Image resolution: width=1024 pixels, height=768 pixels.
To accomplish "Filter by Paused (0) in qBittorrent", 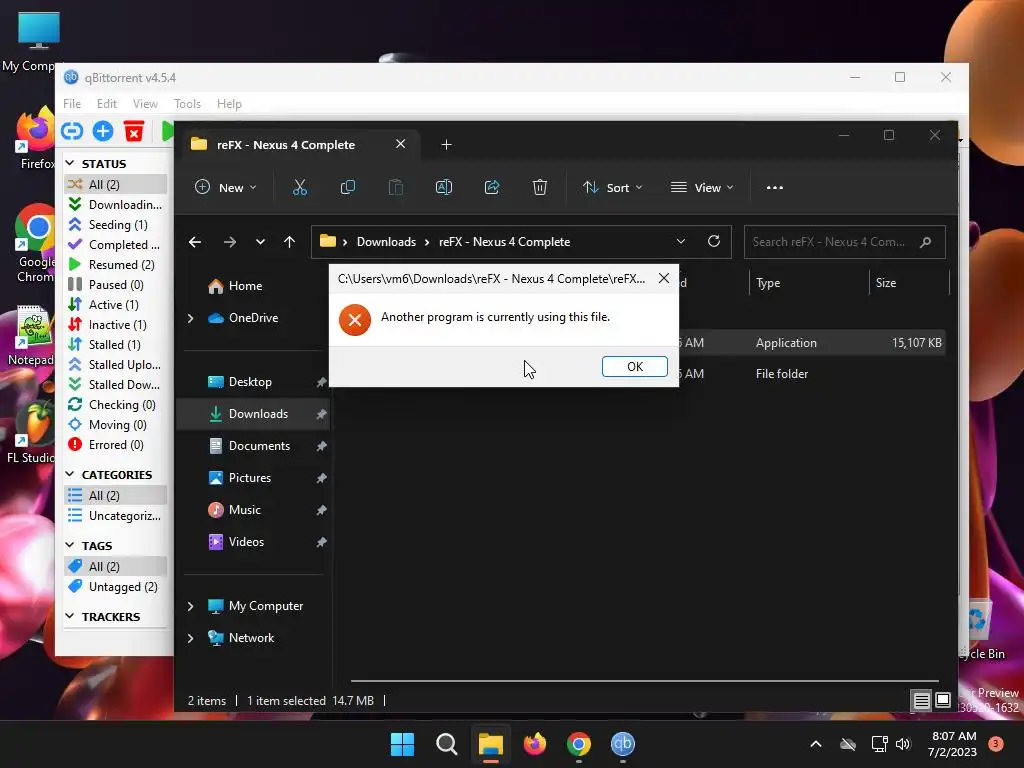I will coord(116,285).
